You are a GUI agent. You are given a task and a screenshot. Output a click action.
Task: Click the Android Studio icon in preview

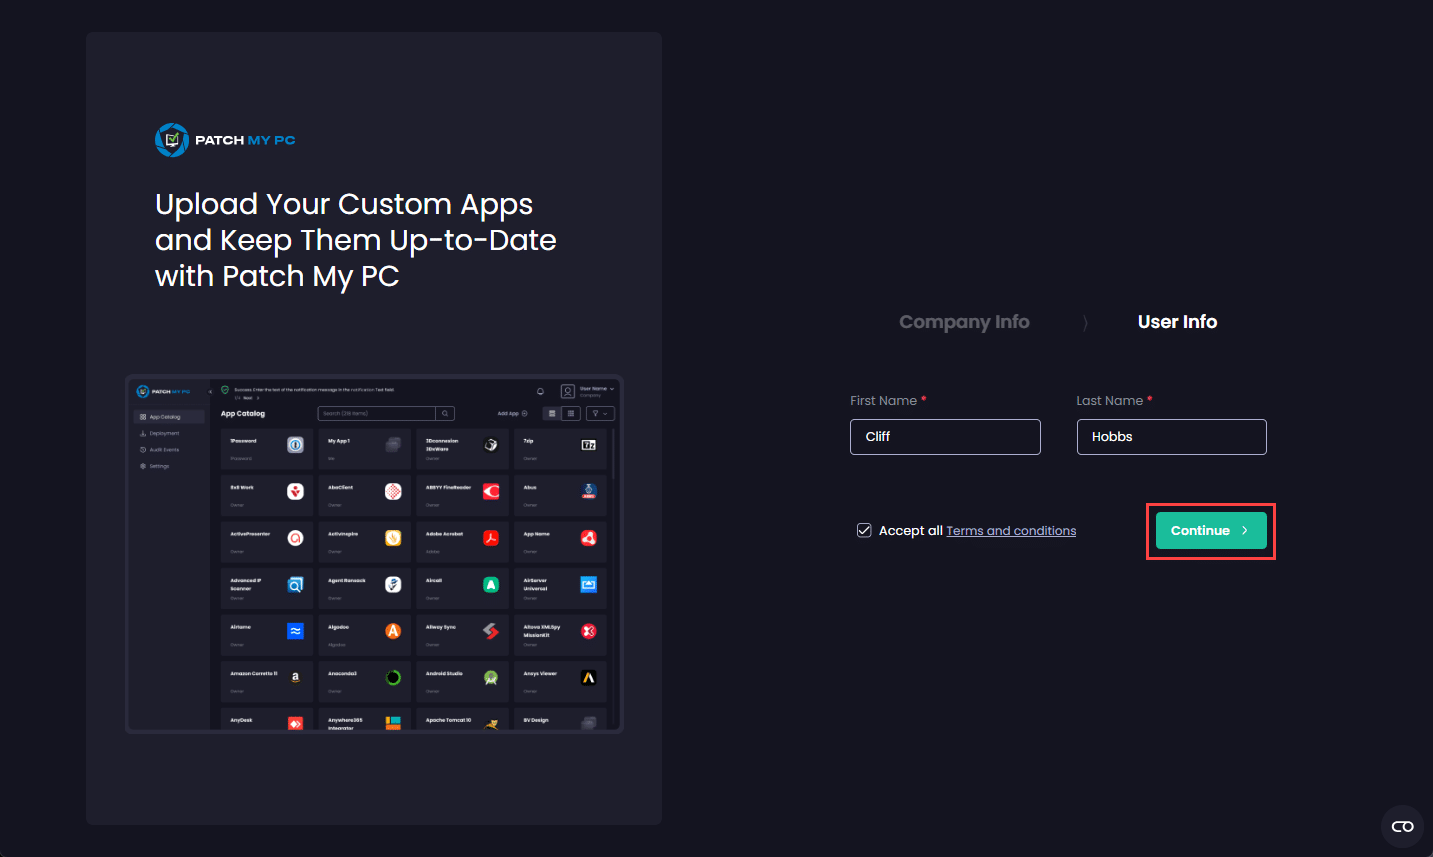[x=491, y=678]
